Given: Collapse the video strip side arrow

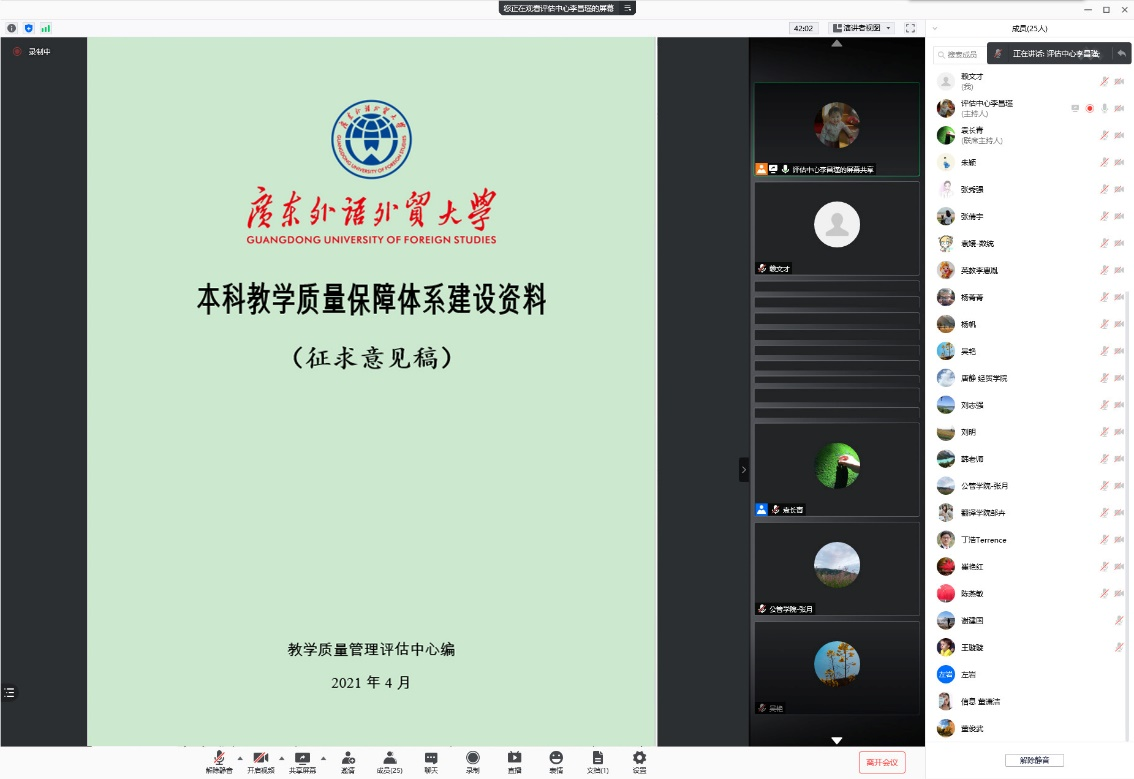Looking at the screenshot, I should tap(743, 469).
